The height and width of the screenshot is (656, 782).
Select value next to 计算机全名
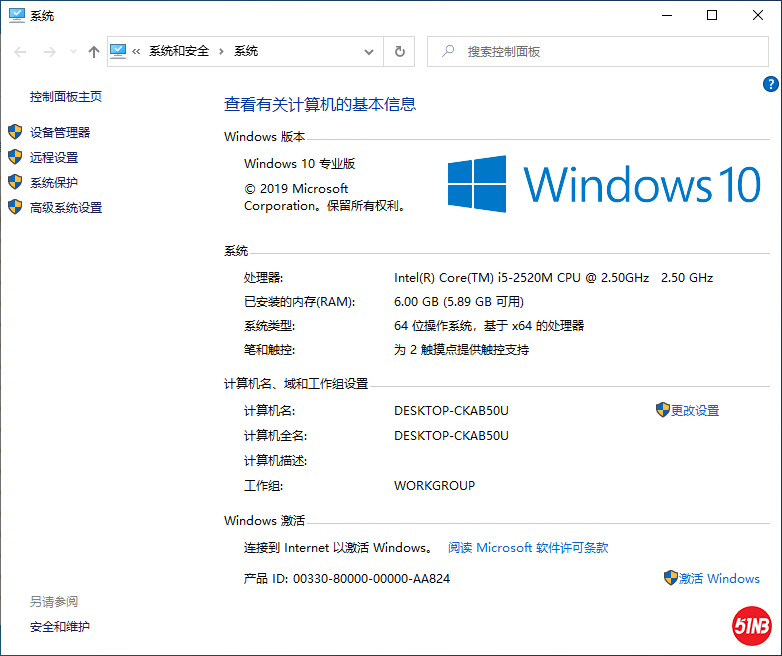(451, 436)
